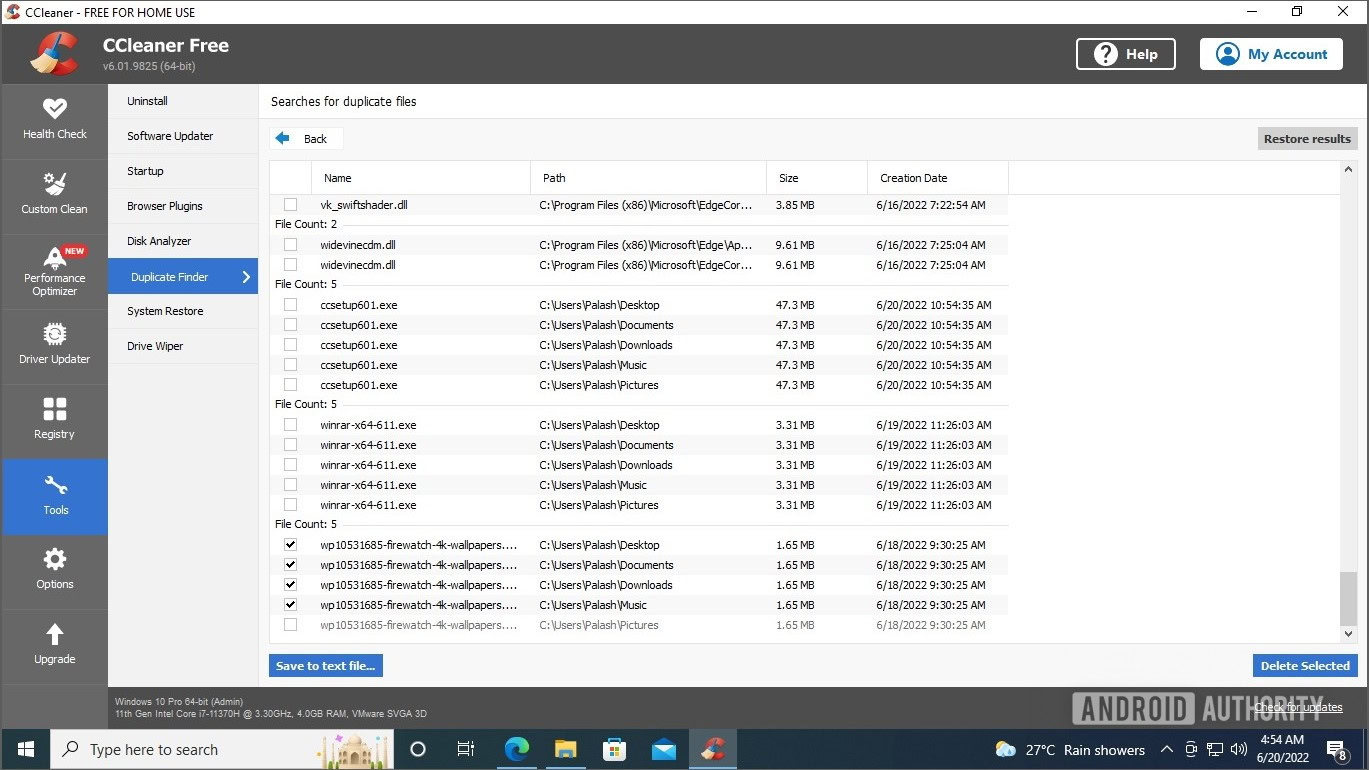Expand the Duplicate Finder chevron arrow
The width and height of the screenshot is (1369, 770).
point(246,277)
